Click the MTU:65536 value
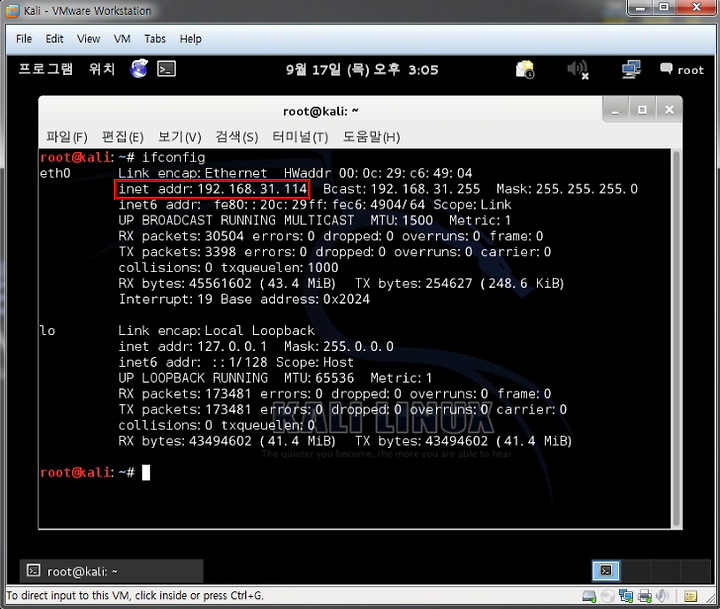 [x=319, y=378]
